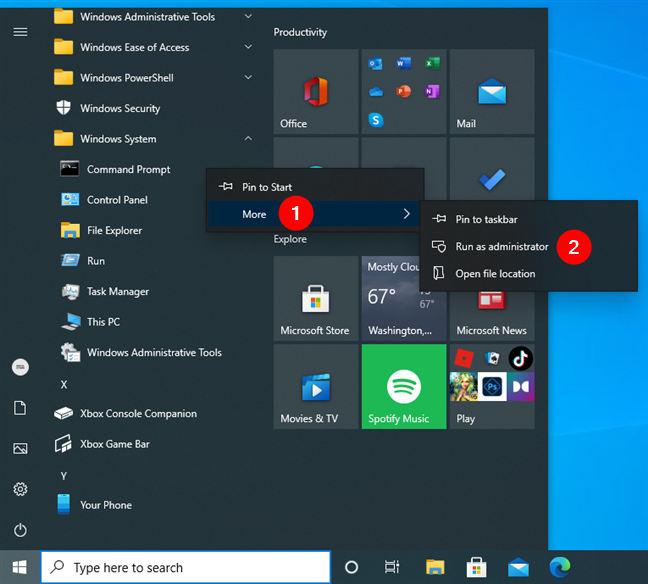Open Task View on taskbar
Image resolution: width=648 pixels, height=584 pixels.
click(x=392, y=567)
